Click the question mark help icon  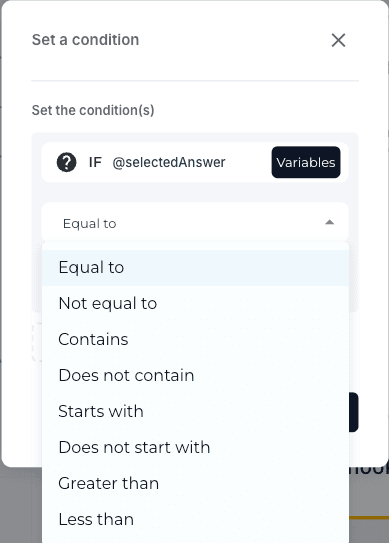[x=67, y=162]
